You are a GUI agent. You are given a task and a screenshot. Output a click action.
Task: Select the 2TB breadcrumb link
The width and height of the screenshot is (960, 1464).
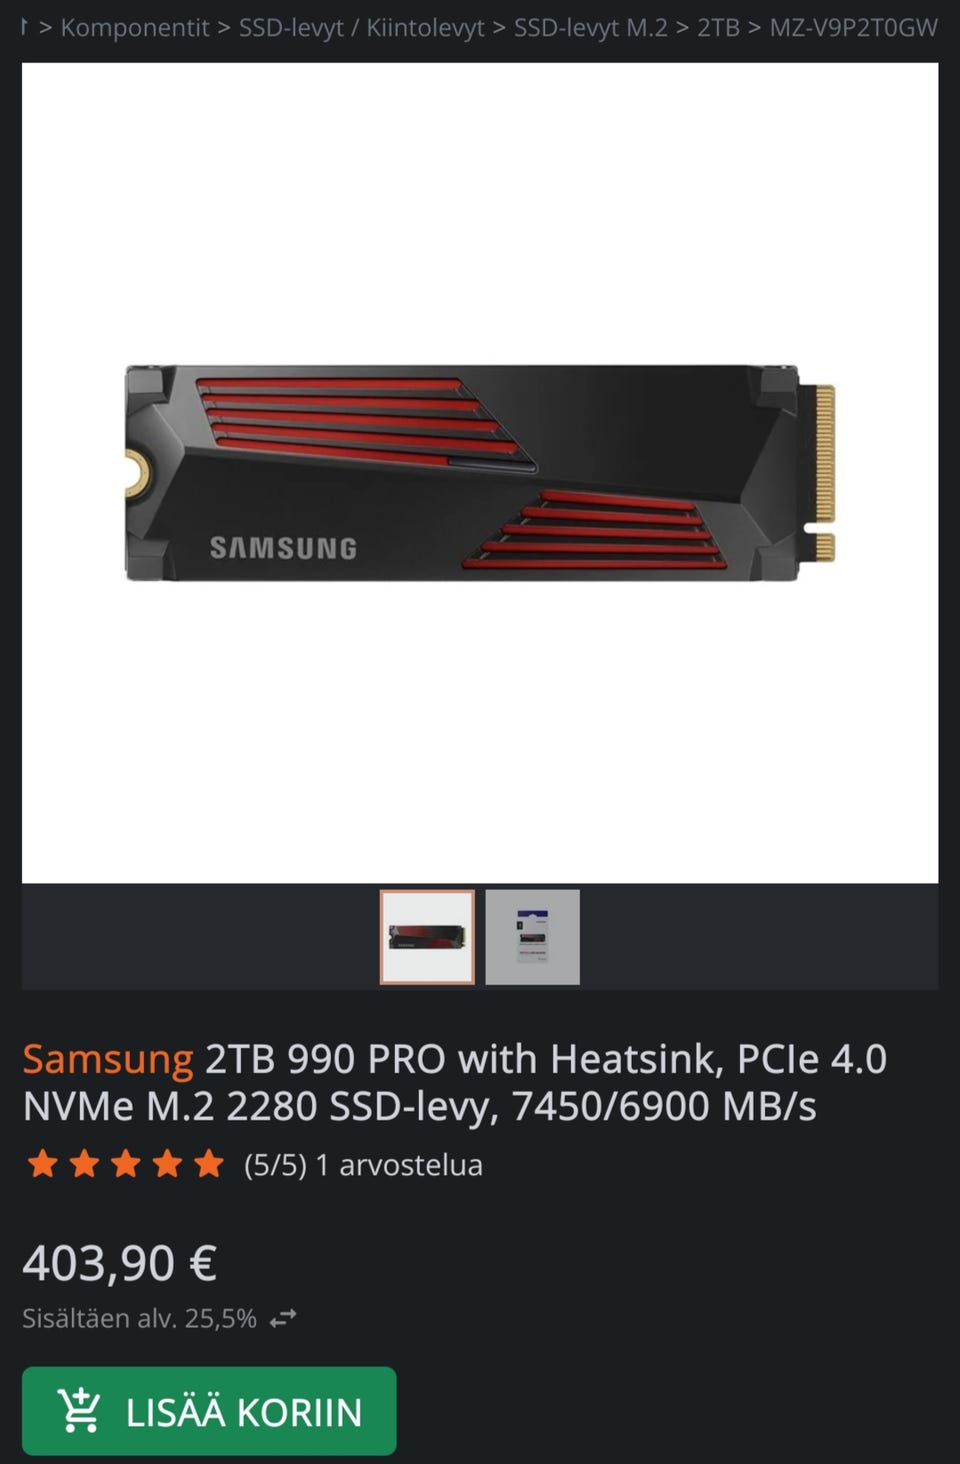(718, 27)
